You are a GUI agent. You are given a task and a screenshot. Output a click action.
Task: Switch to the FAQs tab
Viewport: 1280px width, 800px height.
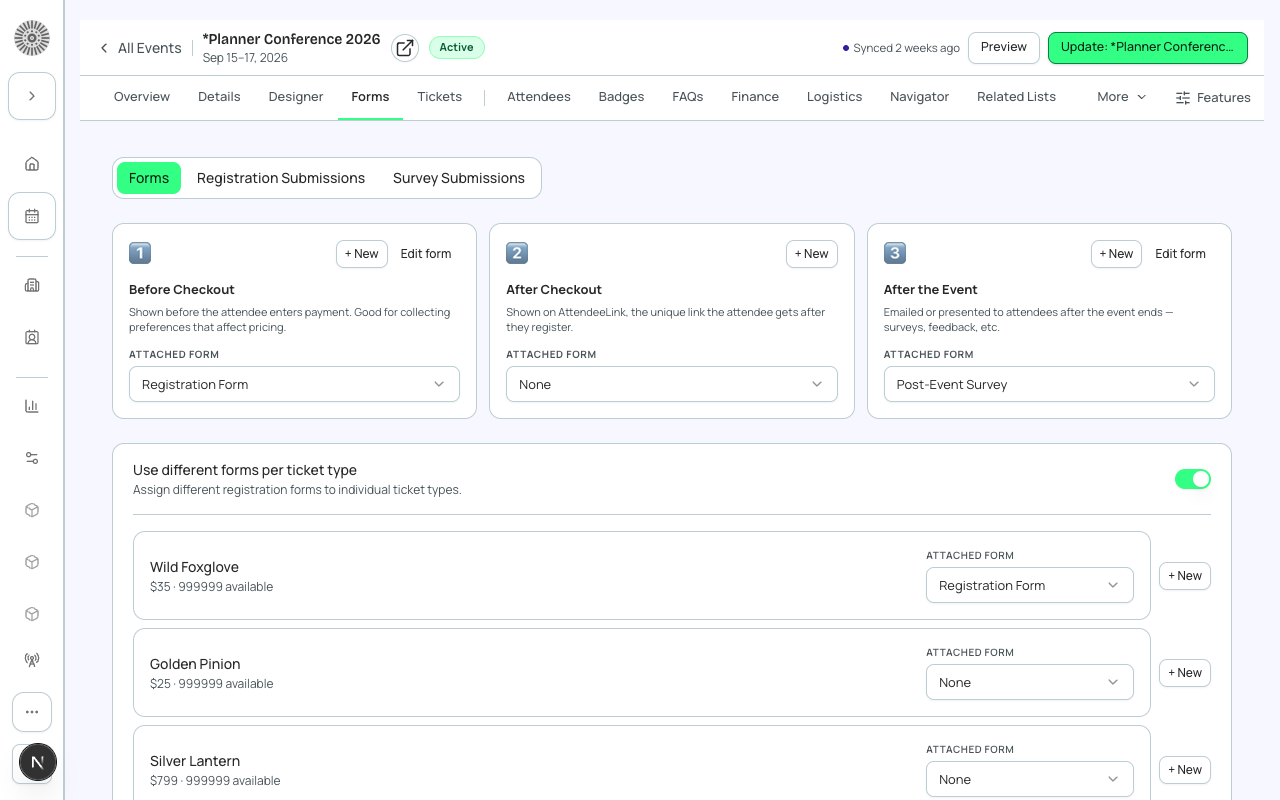coord(688,97)
